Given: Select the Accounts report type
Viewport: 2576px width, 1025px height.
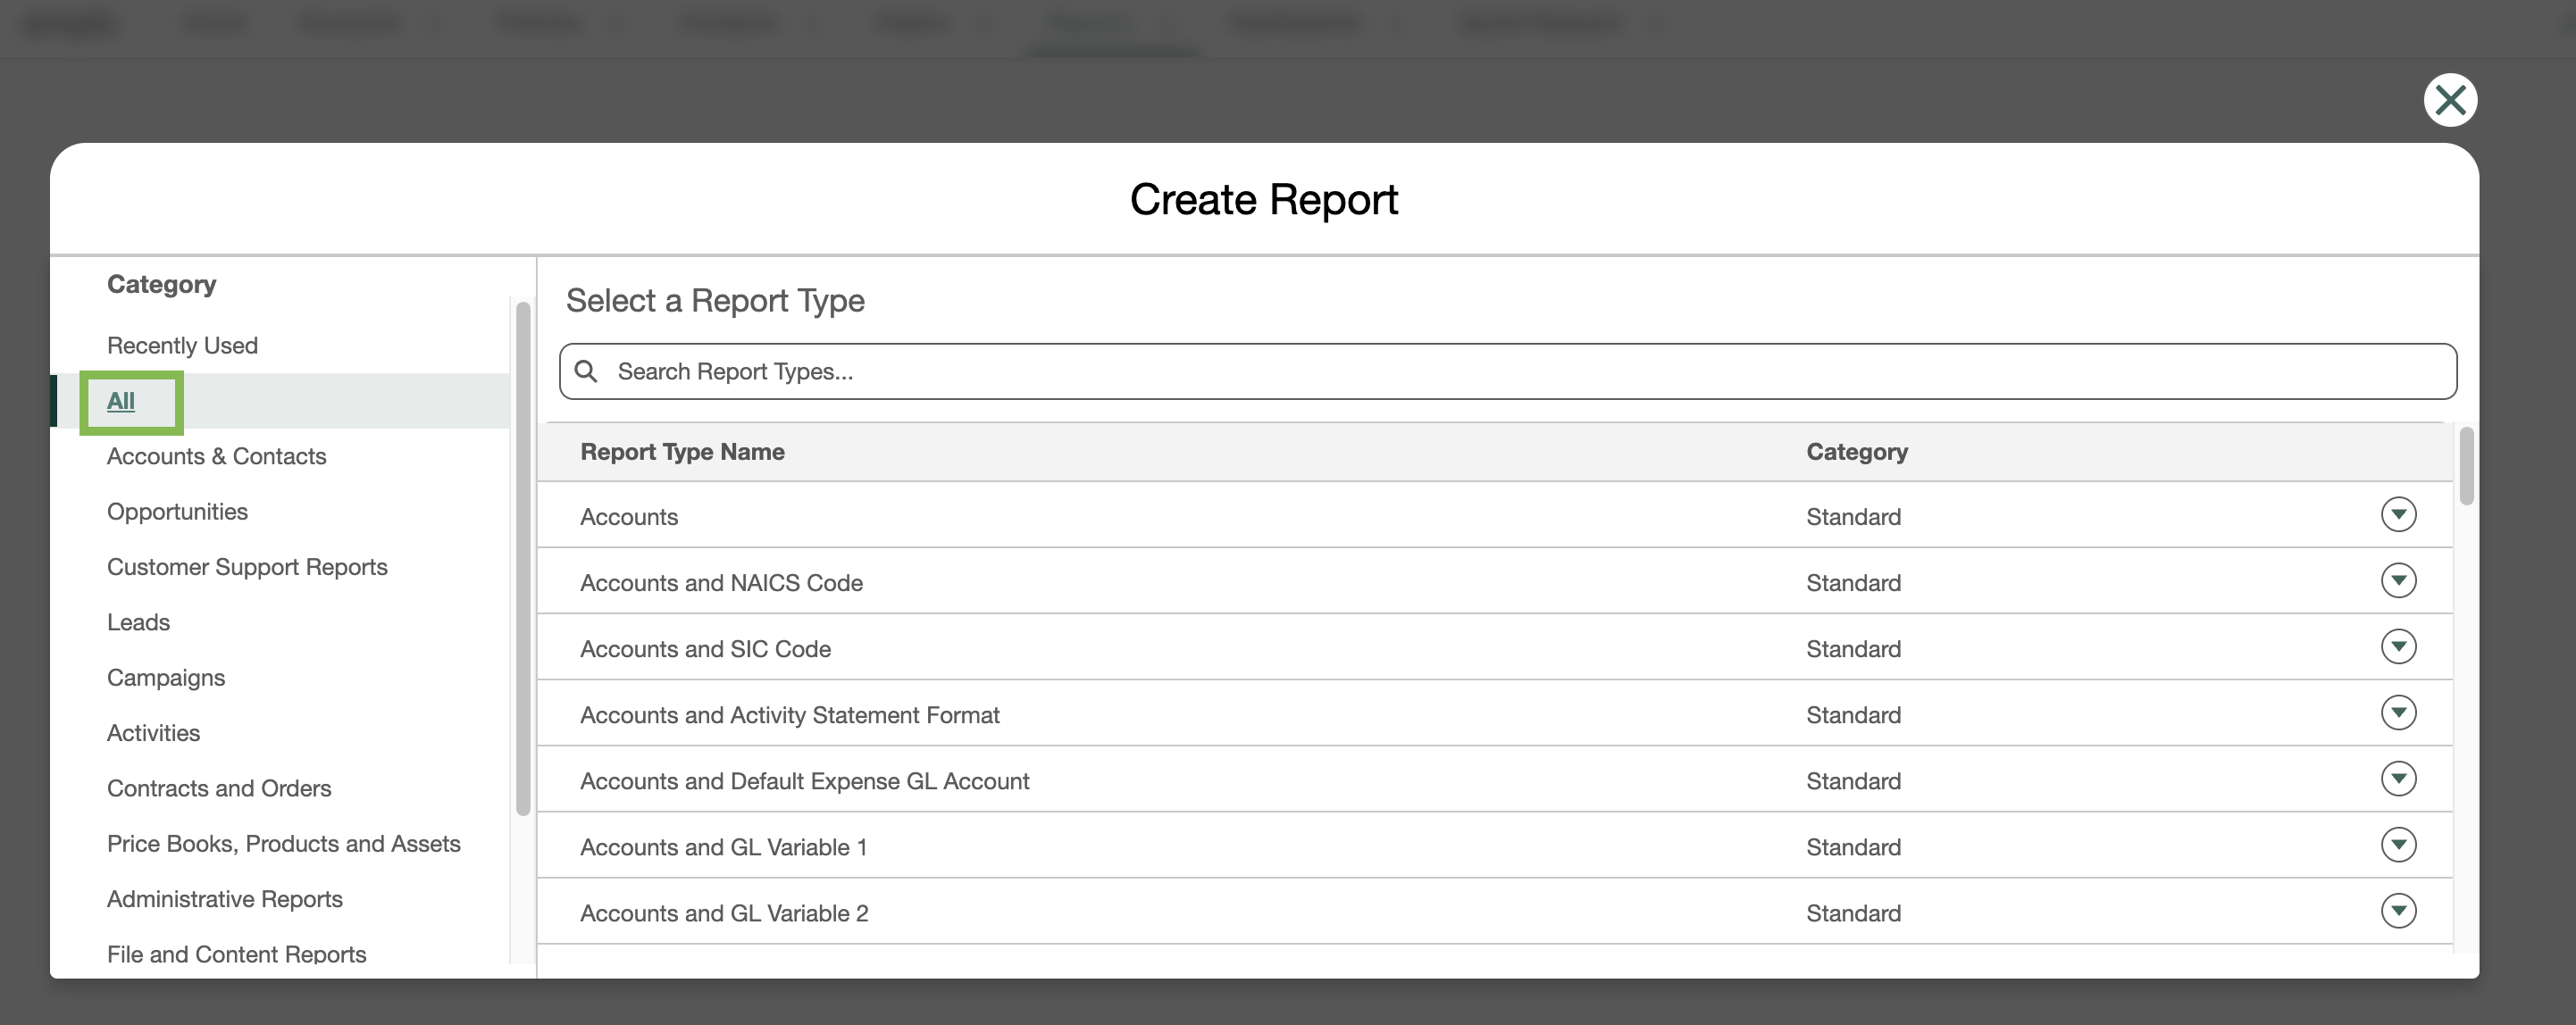Looking at the screenshot, I should pyautogui.click(x=629, y=517).
